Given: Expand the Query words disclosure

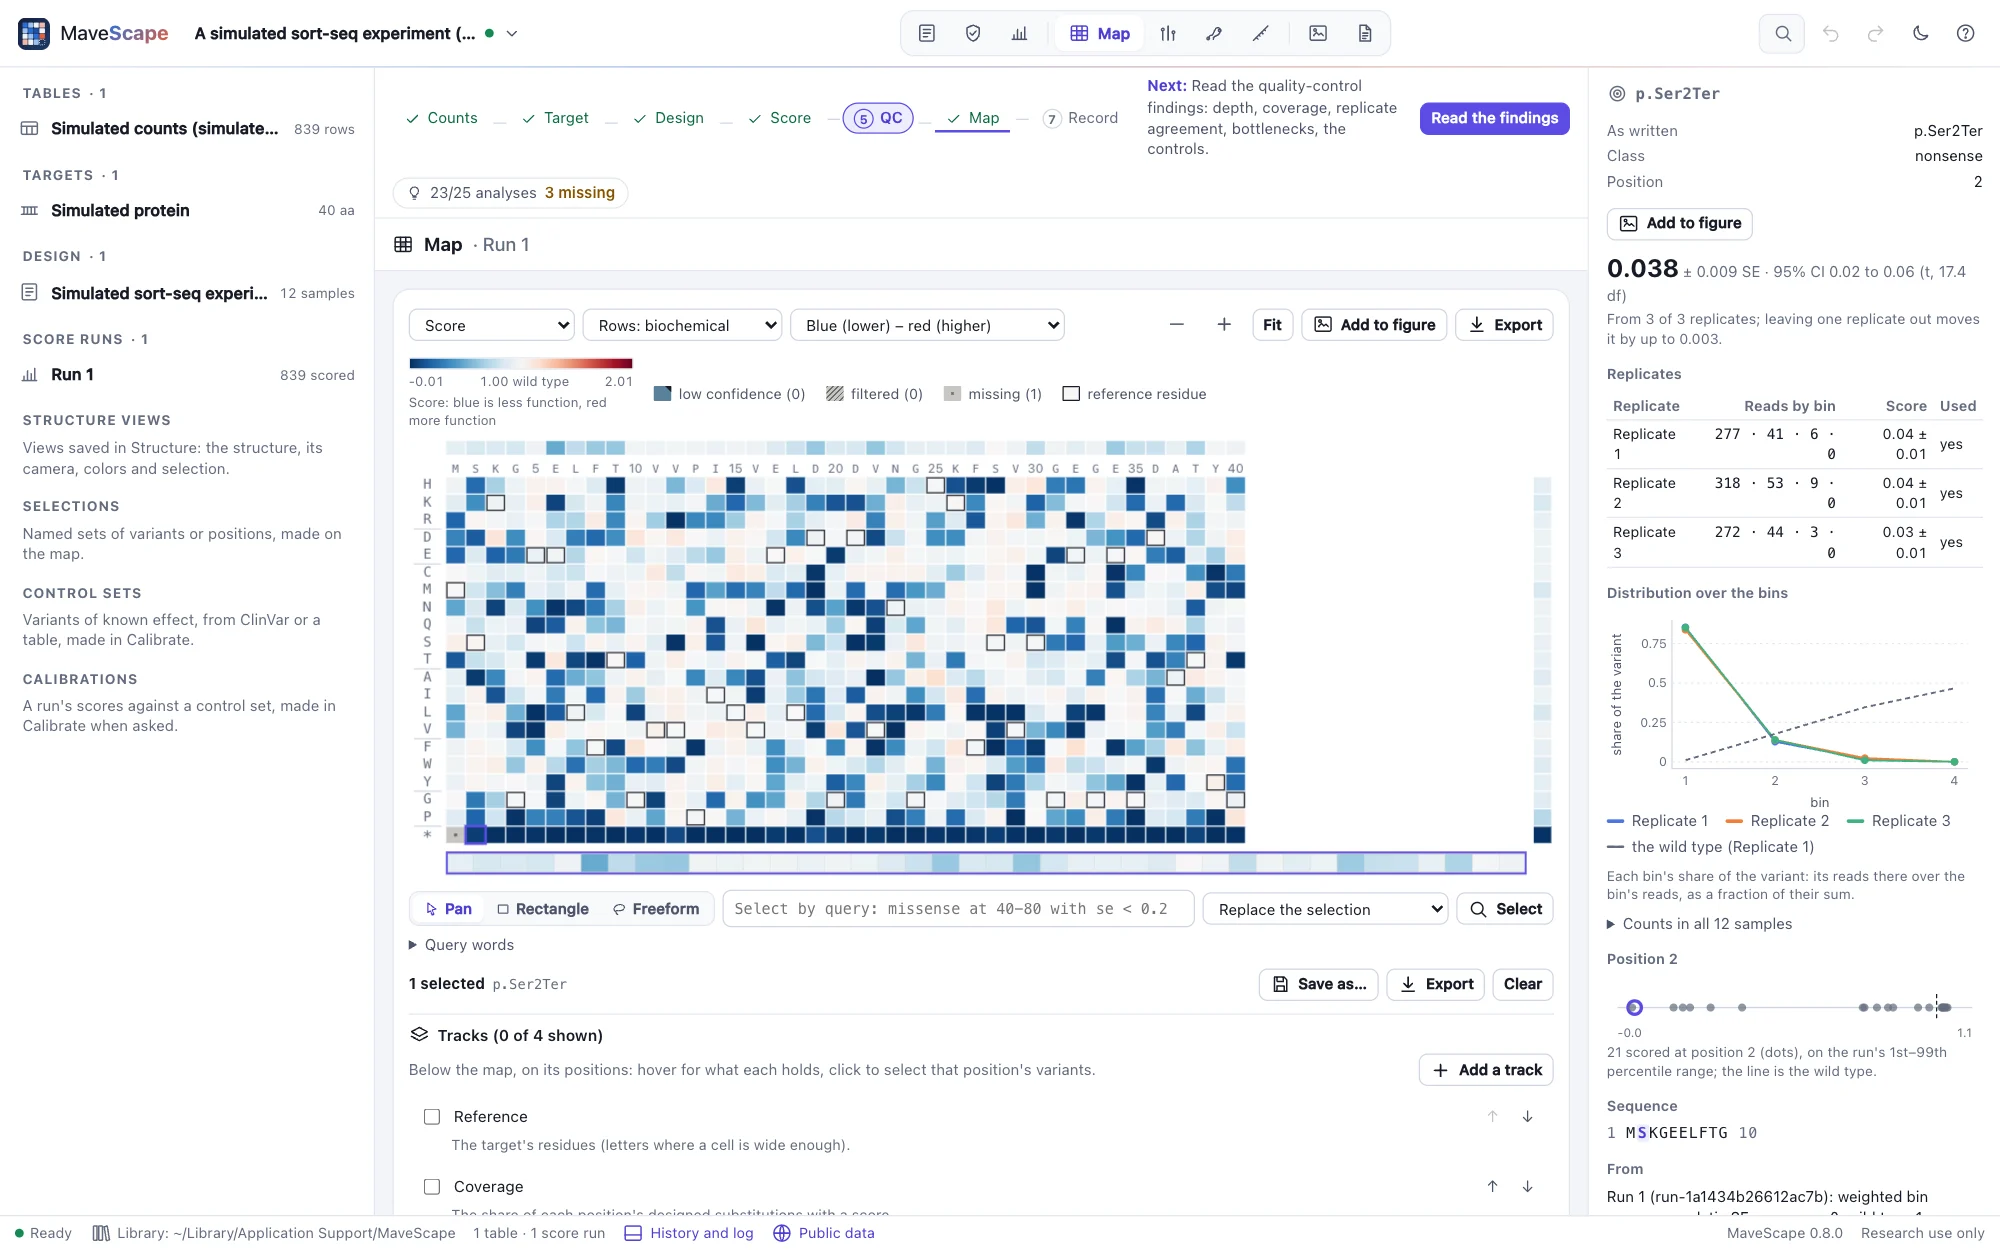Looking at the screenshot, I should coord(461,944).
